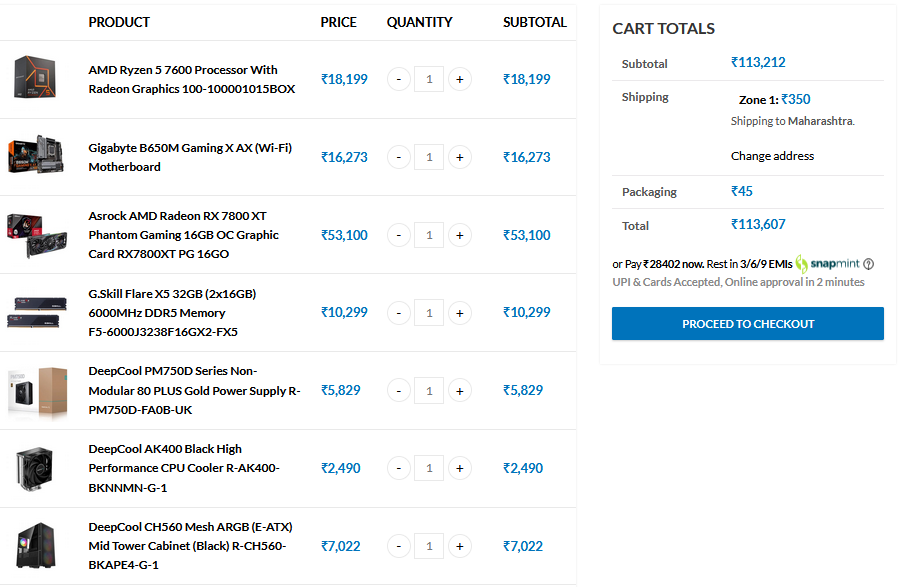920x587 pixels.
Task: Decrease quantity of DeepCool CH560 cabinet
Action: click(398, 546)
